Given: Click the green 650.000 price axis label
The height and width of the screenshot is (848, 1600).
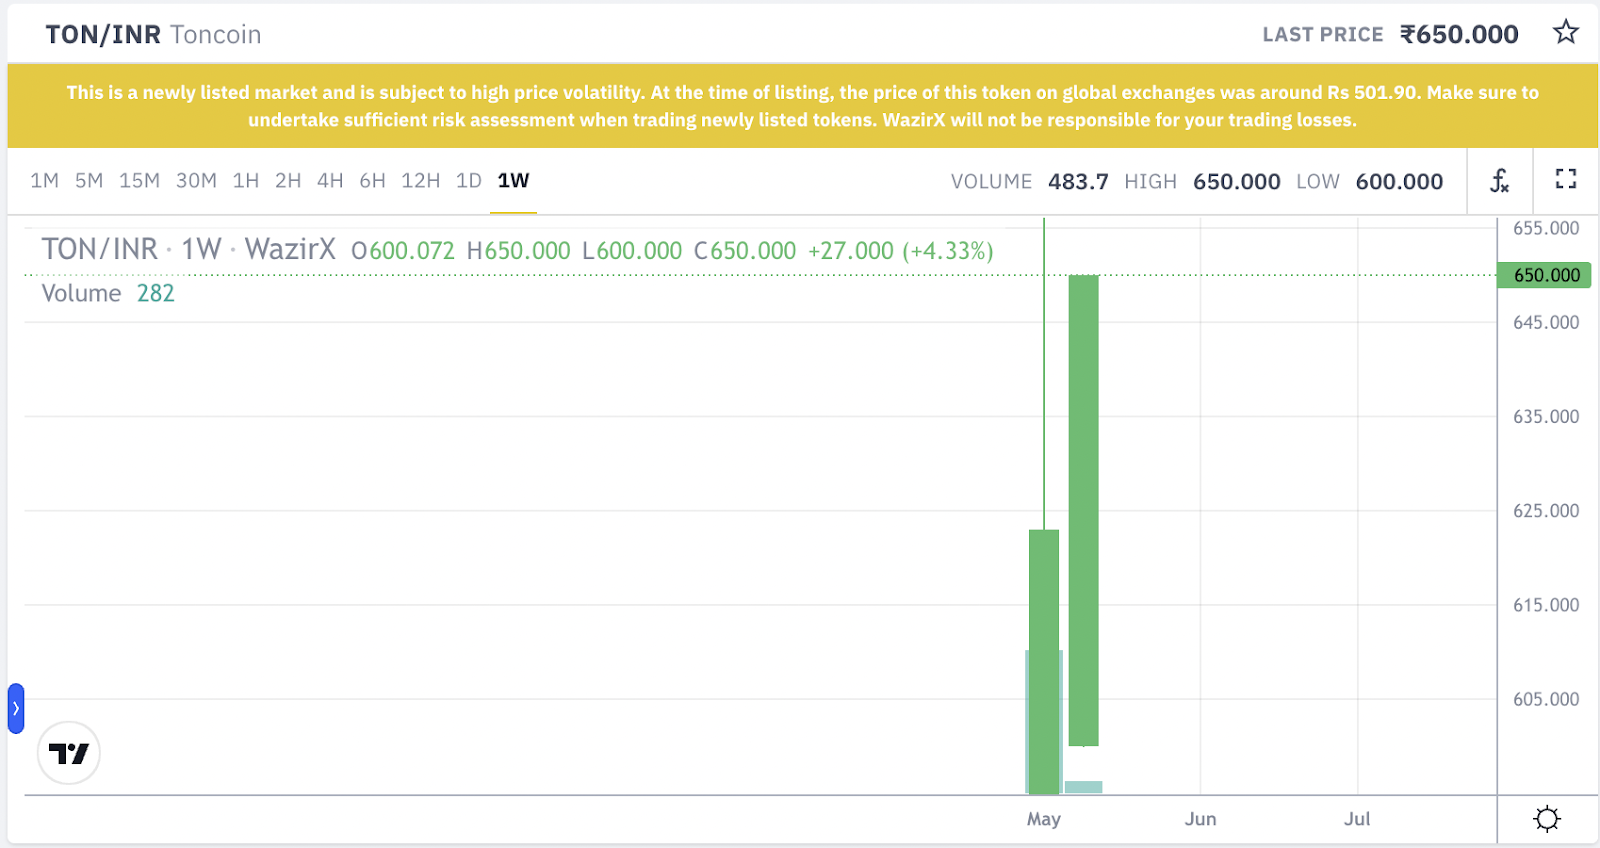Looking at the screenshot, I should [1544, 275].
